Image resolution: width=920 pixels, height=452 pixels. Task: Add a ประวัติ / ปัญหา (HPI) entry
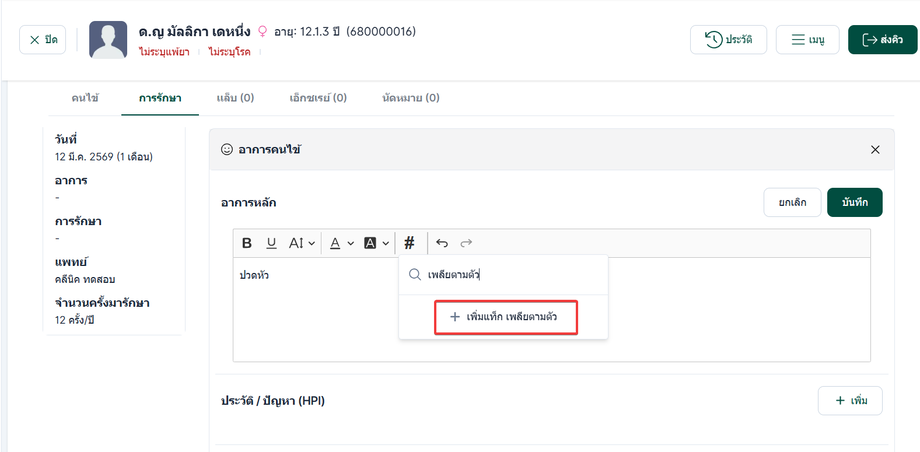tap(850, 401)
